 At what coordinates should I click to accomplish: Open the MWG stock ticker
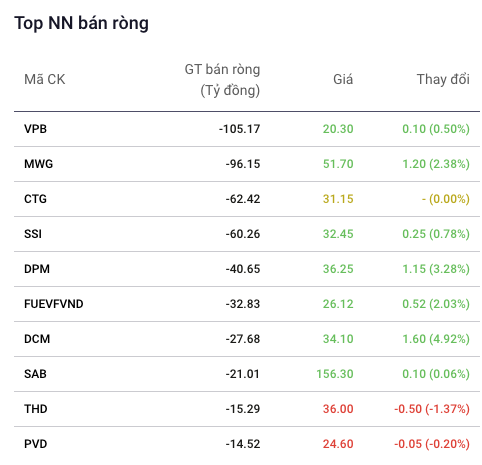tap(38, 164)
